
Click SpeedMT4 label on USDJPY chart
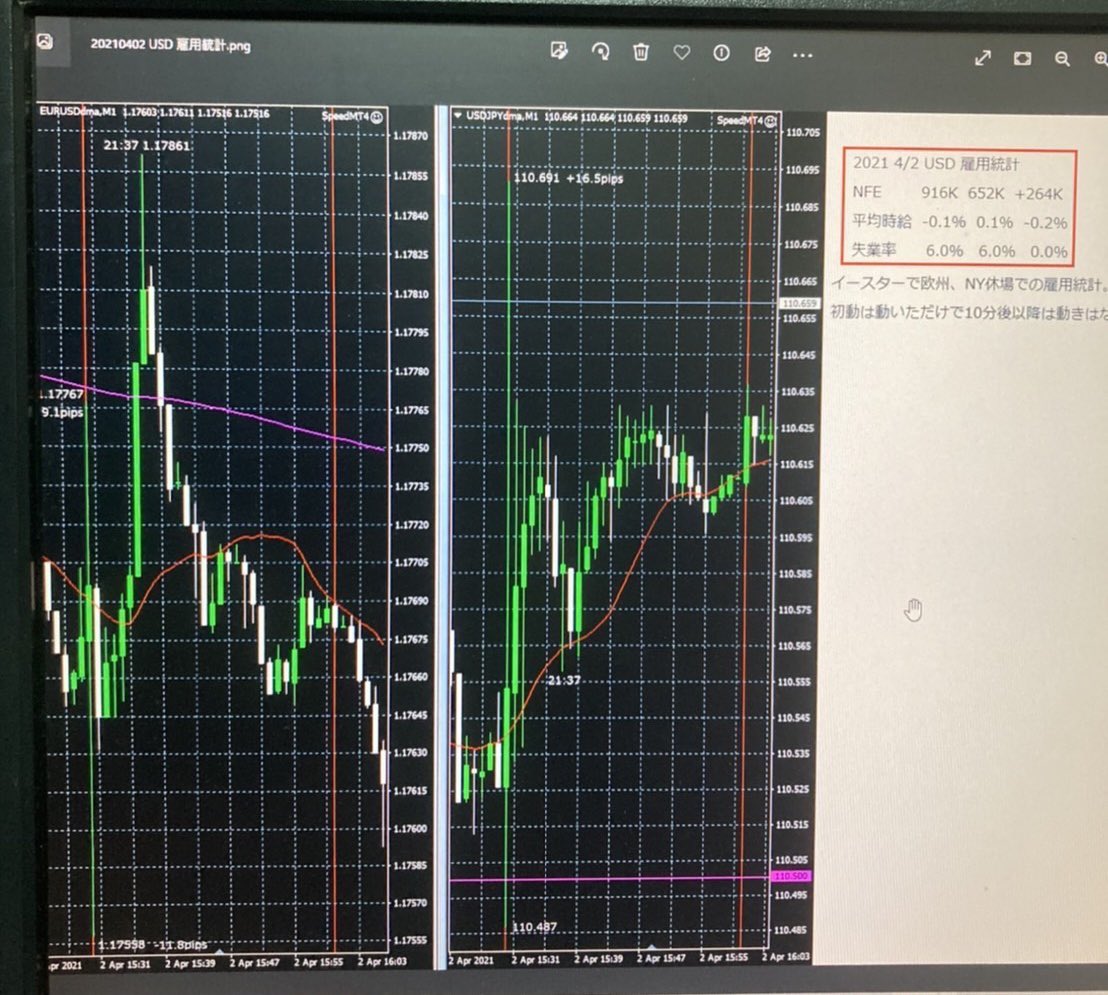pos(740,121)
